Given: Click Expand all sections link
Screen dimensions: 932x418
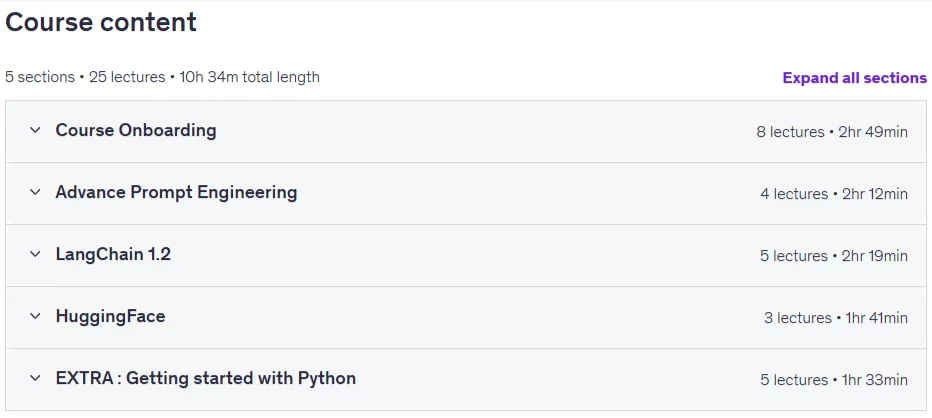Looking at the screenshot, I should tap(854, 78).
